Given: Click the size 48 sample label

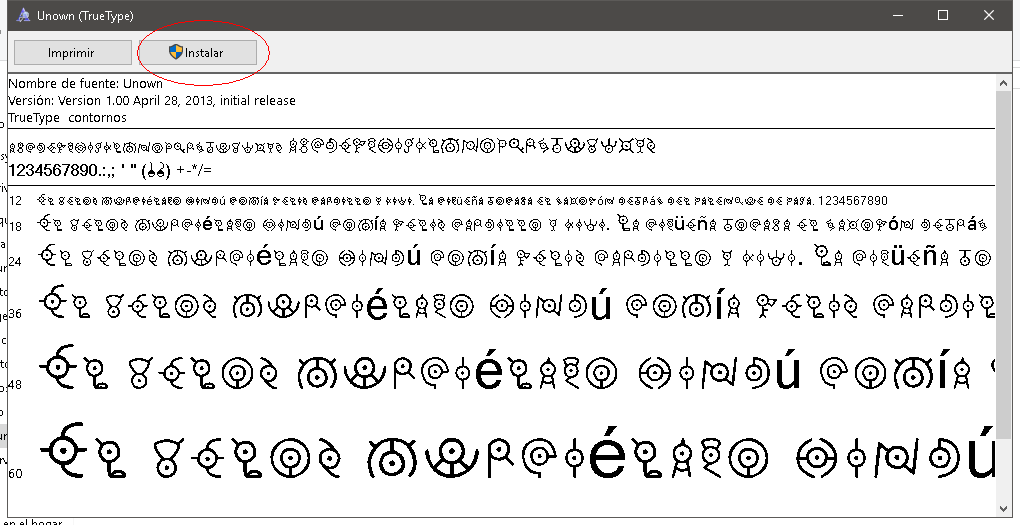Looking at the screenshot, I should click(x=16, y=384).
